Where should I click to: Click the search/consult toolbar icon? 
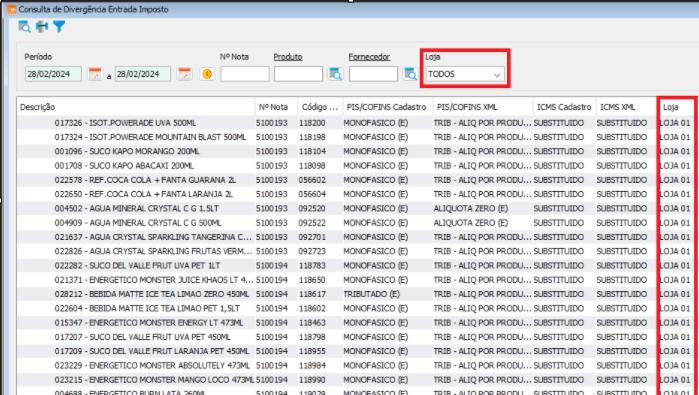pos(24,27)
